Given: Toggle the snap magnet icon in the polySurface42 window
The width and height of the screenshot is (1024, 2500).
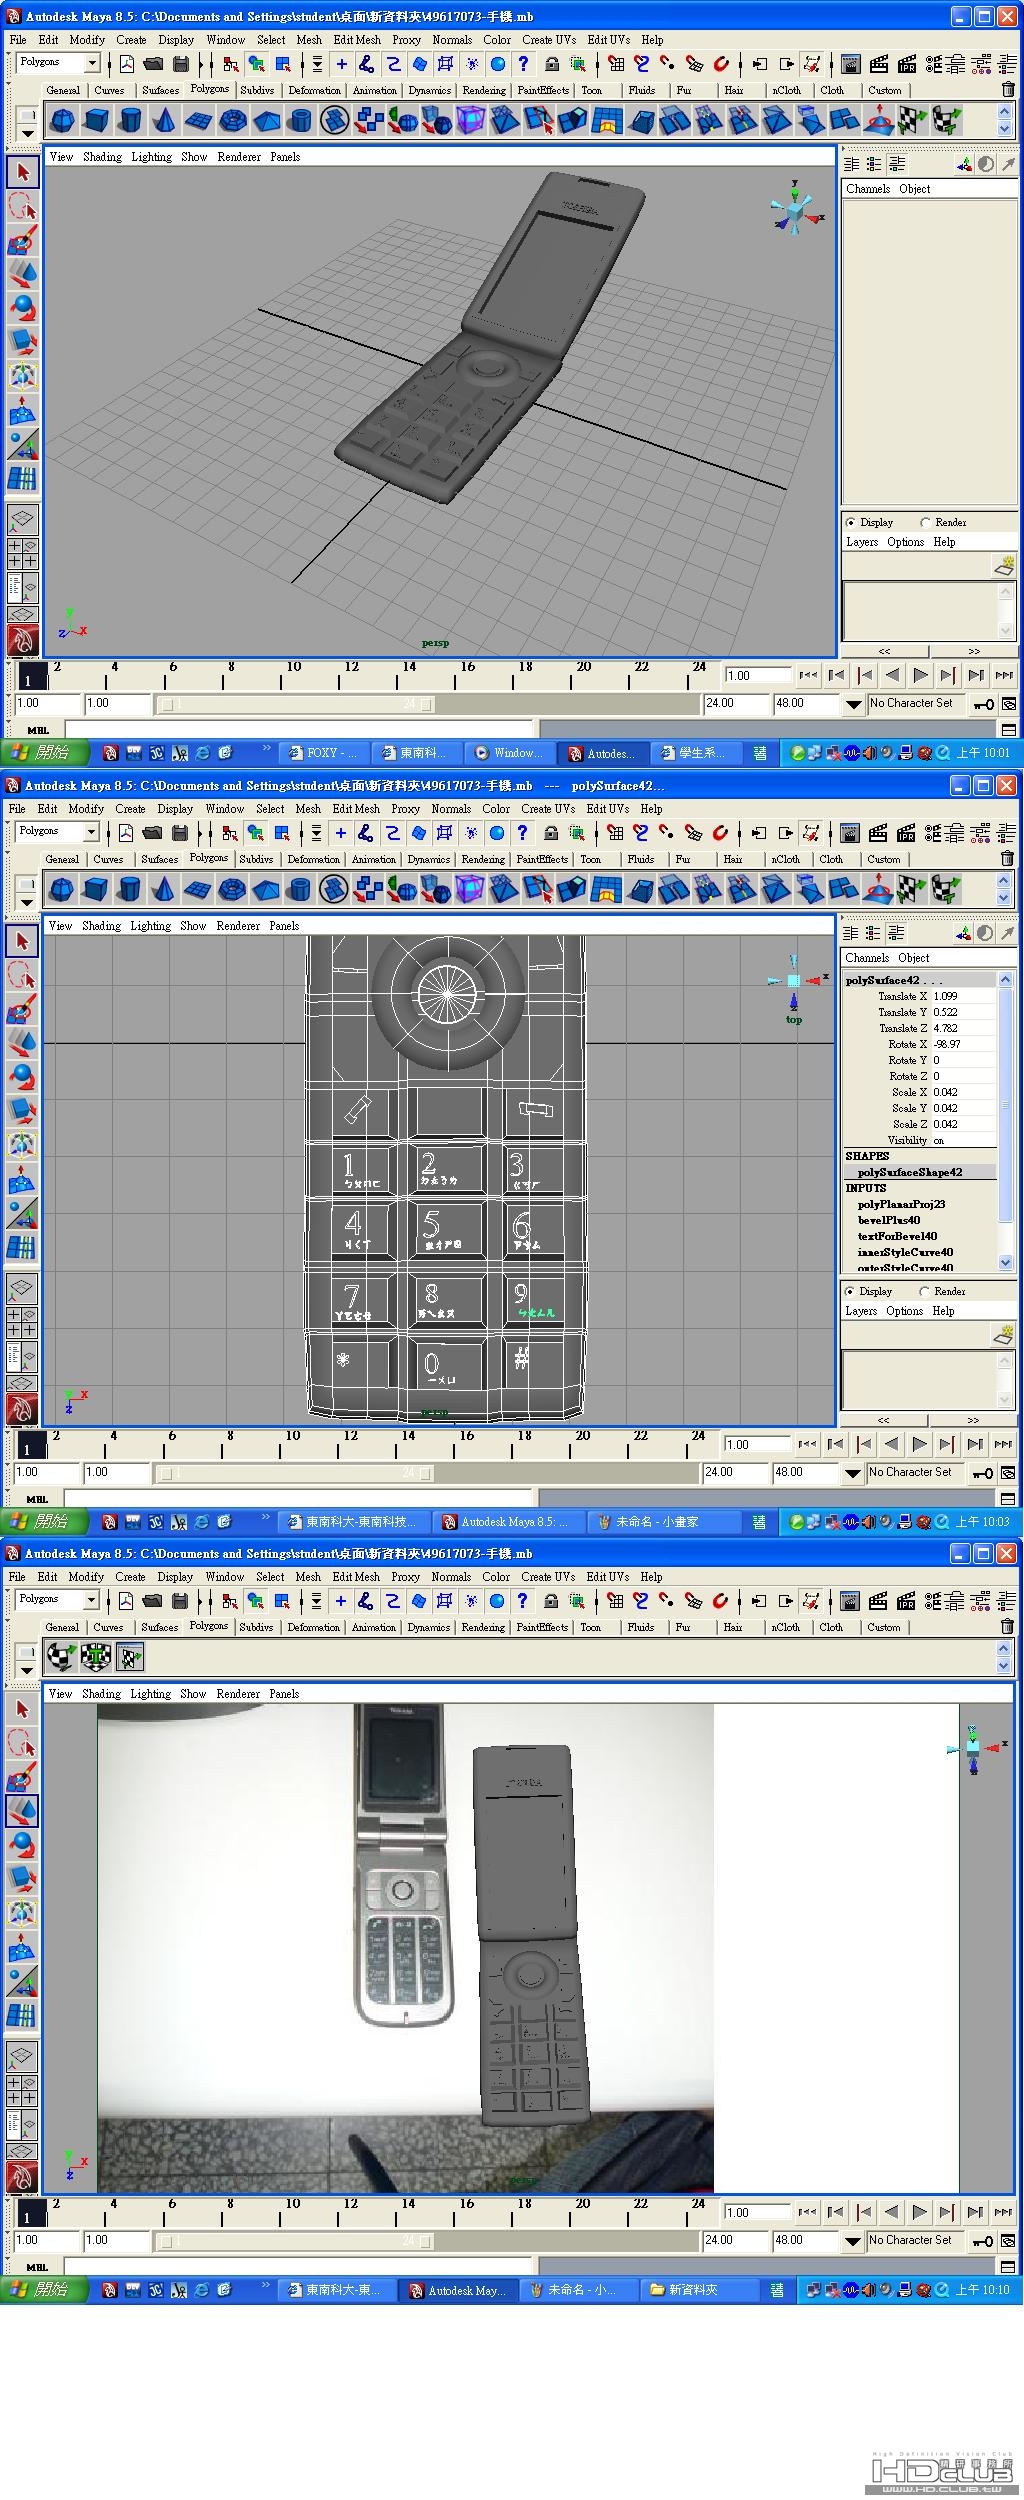Looking at the screenshot, I should point(719,833).
